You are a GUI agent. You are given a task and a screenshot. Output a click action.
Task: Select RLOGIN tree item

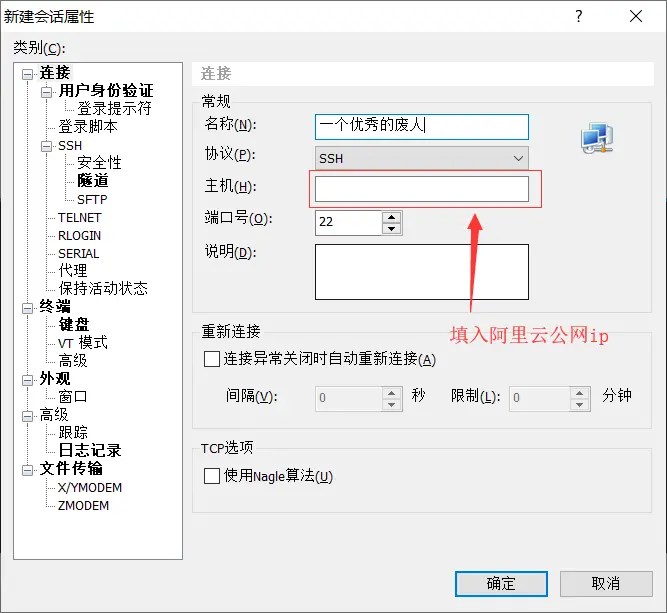point(80,235)
